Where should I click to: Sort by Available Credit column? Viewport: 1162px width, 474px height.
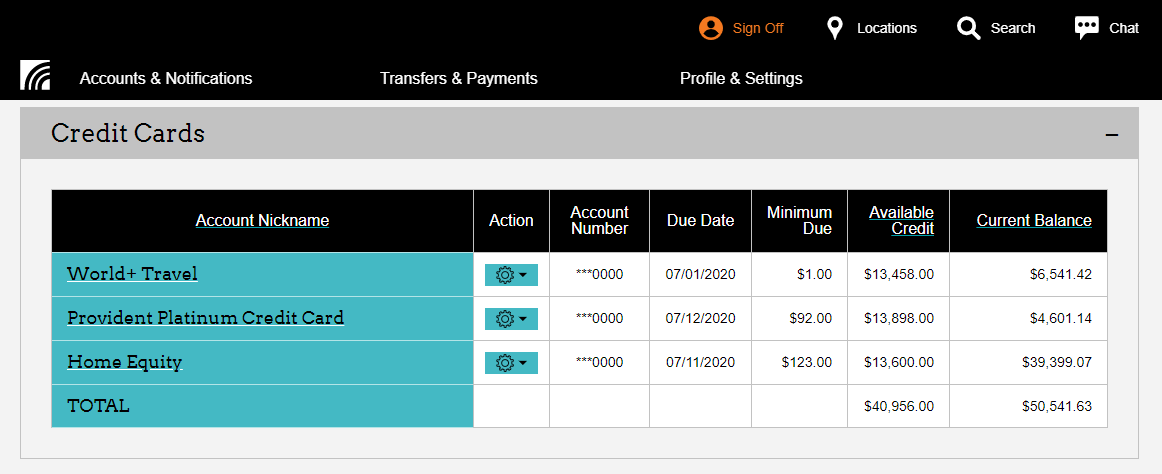point(901,220)
